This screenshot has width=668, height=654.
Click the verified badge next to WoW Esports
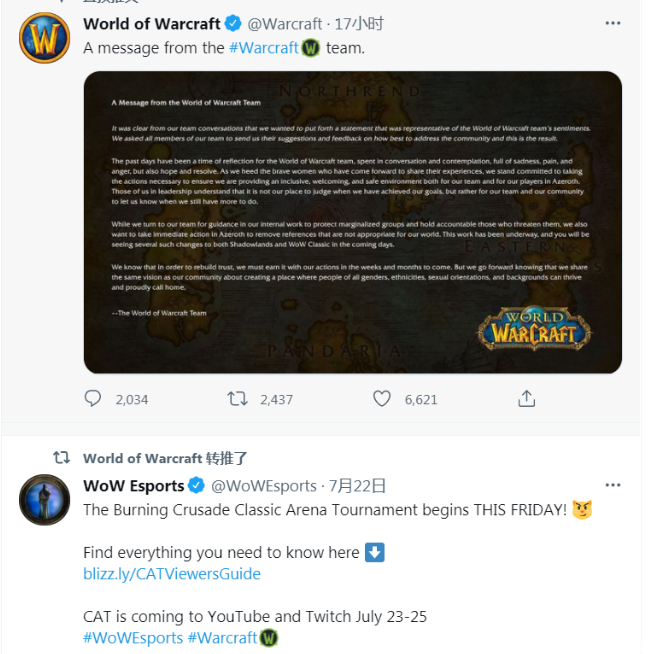(x=196, y=486)
